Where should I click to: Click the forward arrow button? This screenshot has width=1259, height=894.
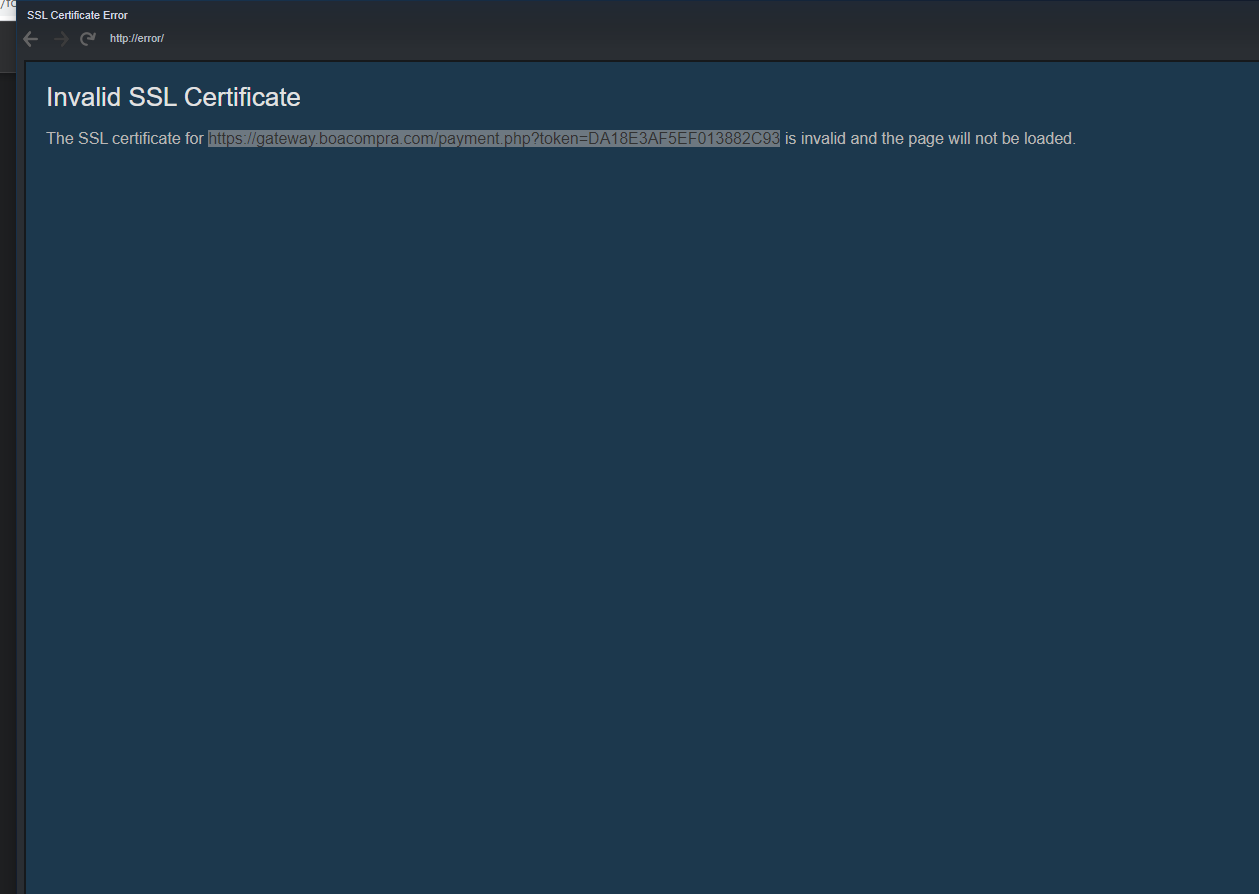tap(60, 39)
